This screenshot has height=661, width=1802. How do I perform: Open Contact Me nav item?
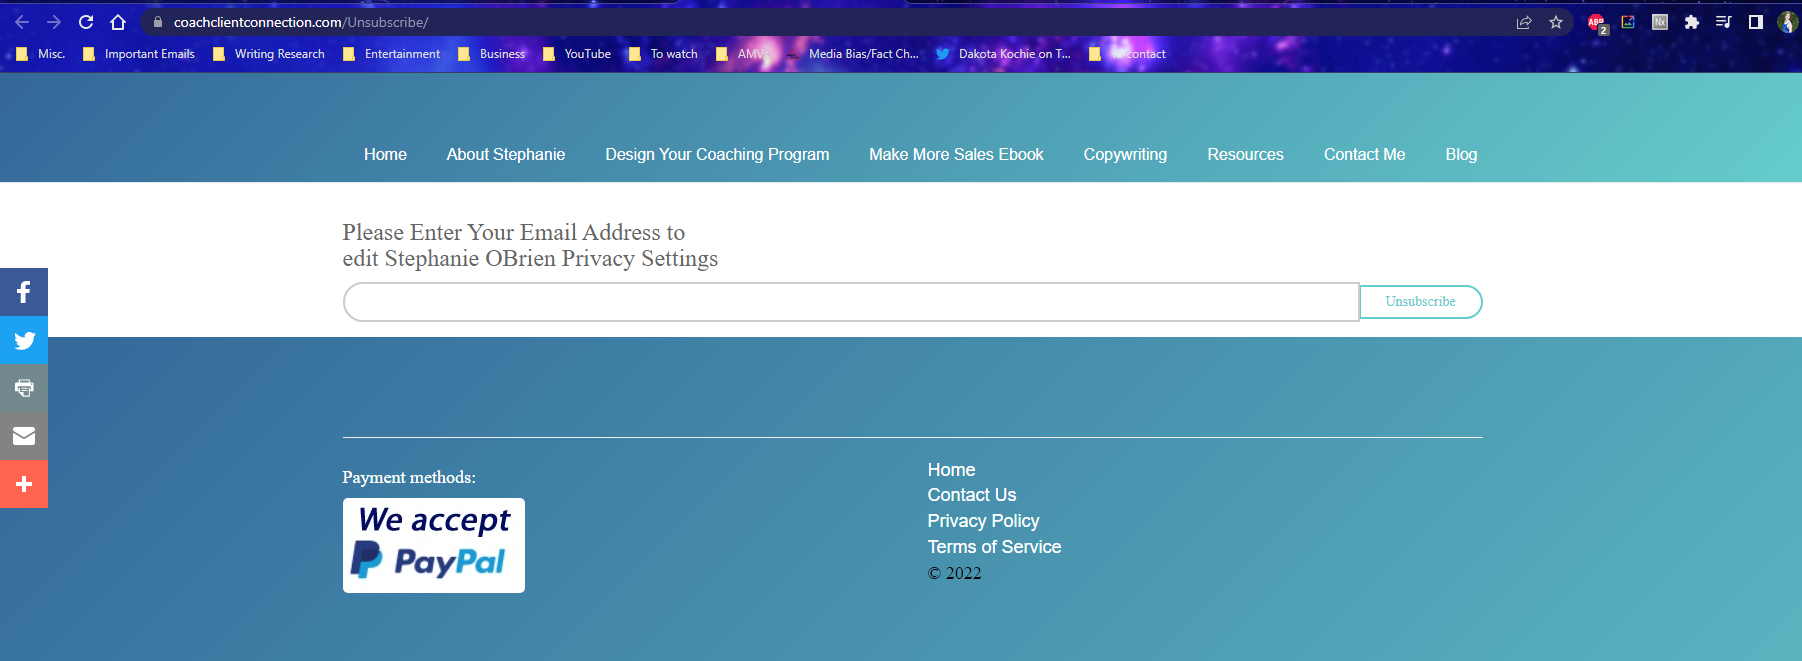click(1364, 154)
